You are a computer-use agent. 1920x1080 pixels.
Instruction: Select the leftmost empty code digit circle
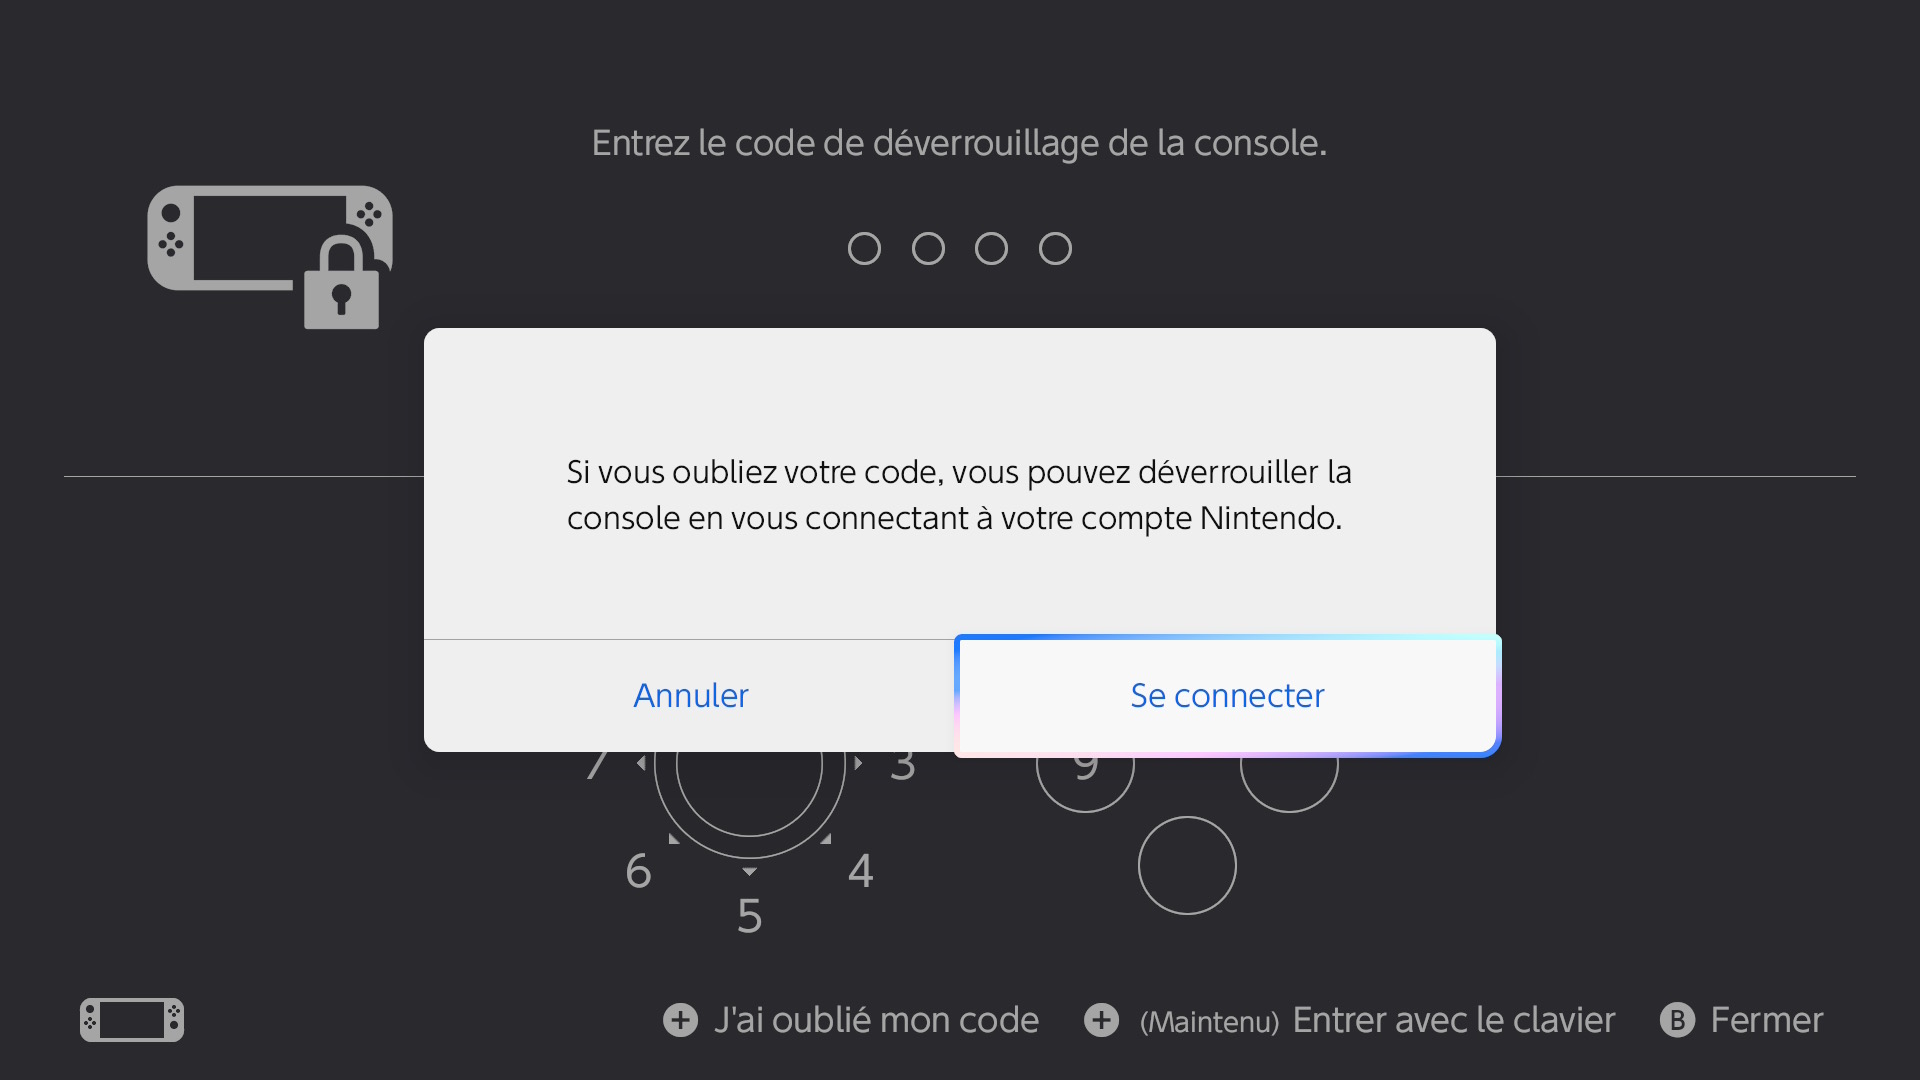point(864,248)
